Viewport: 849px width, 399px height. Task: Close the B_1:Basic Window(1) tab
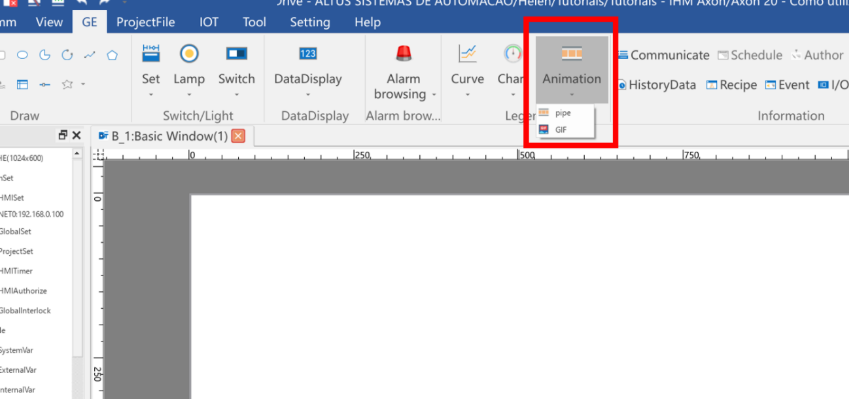click(x=238, y=136)
